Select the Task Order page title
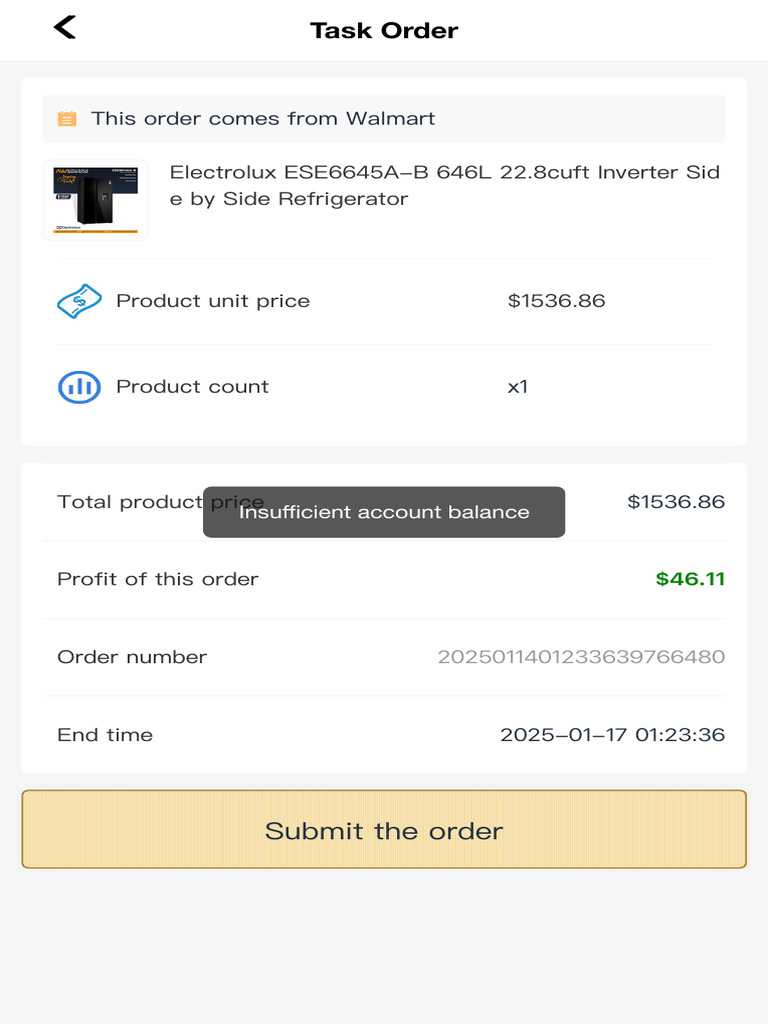Viewport: 768px width, 1024px height. [384, 30]
